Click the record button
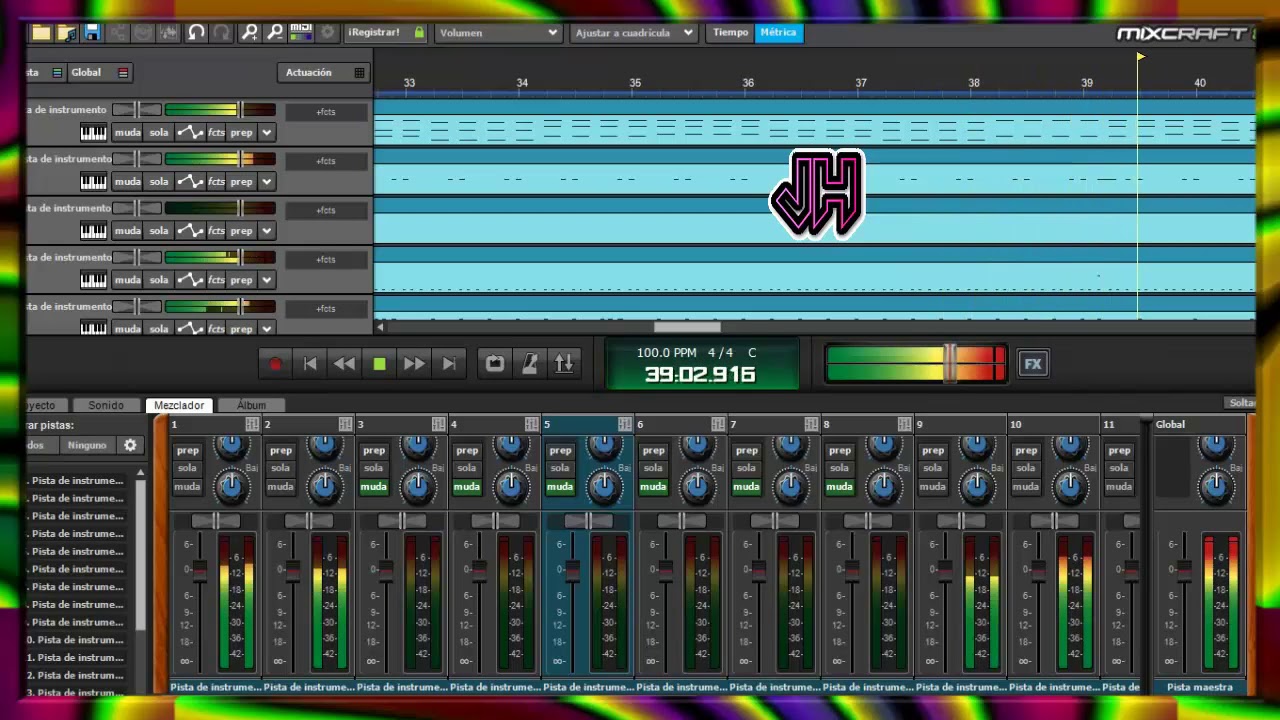1280x720 pixels. [x=276, y=364]
